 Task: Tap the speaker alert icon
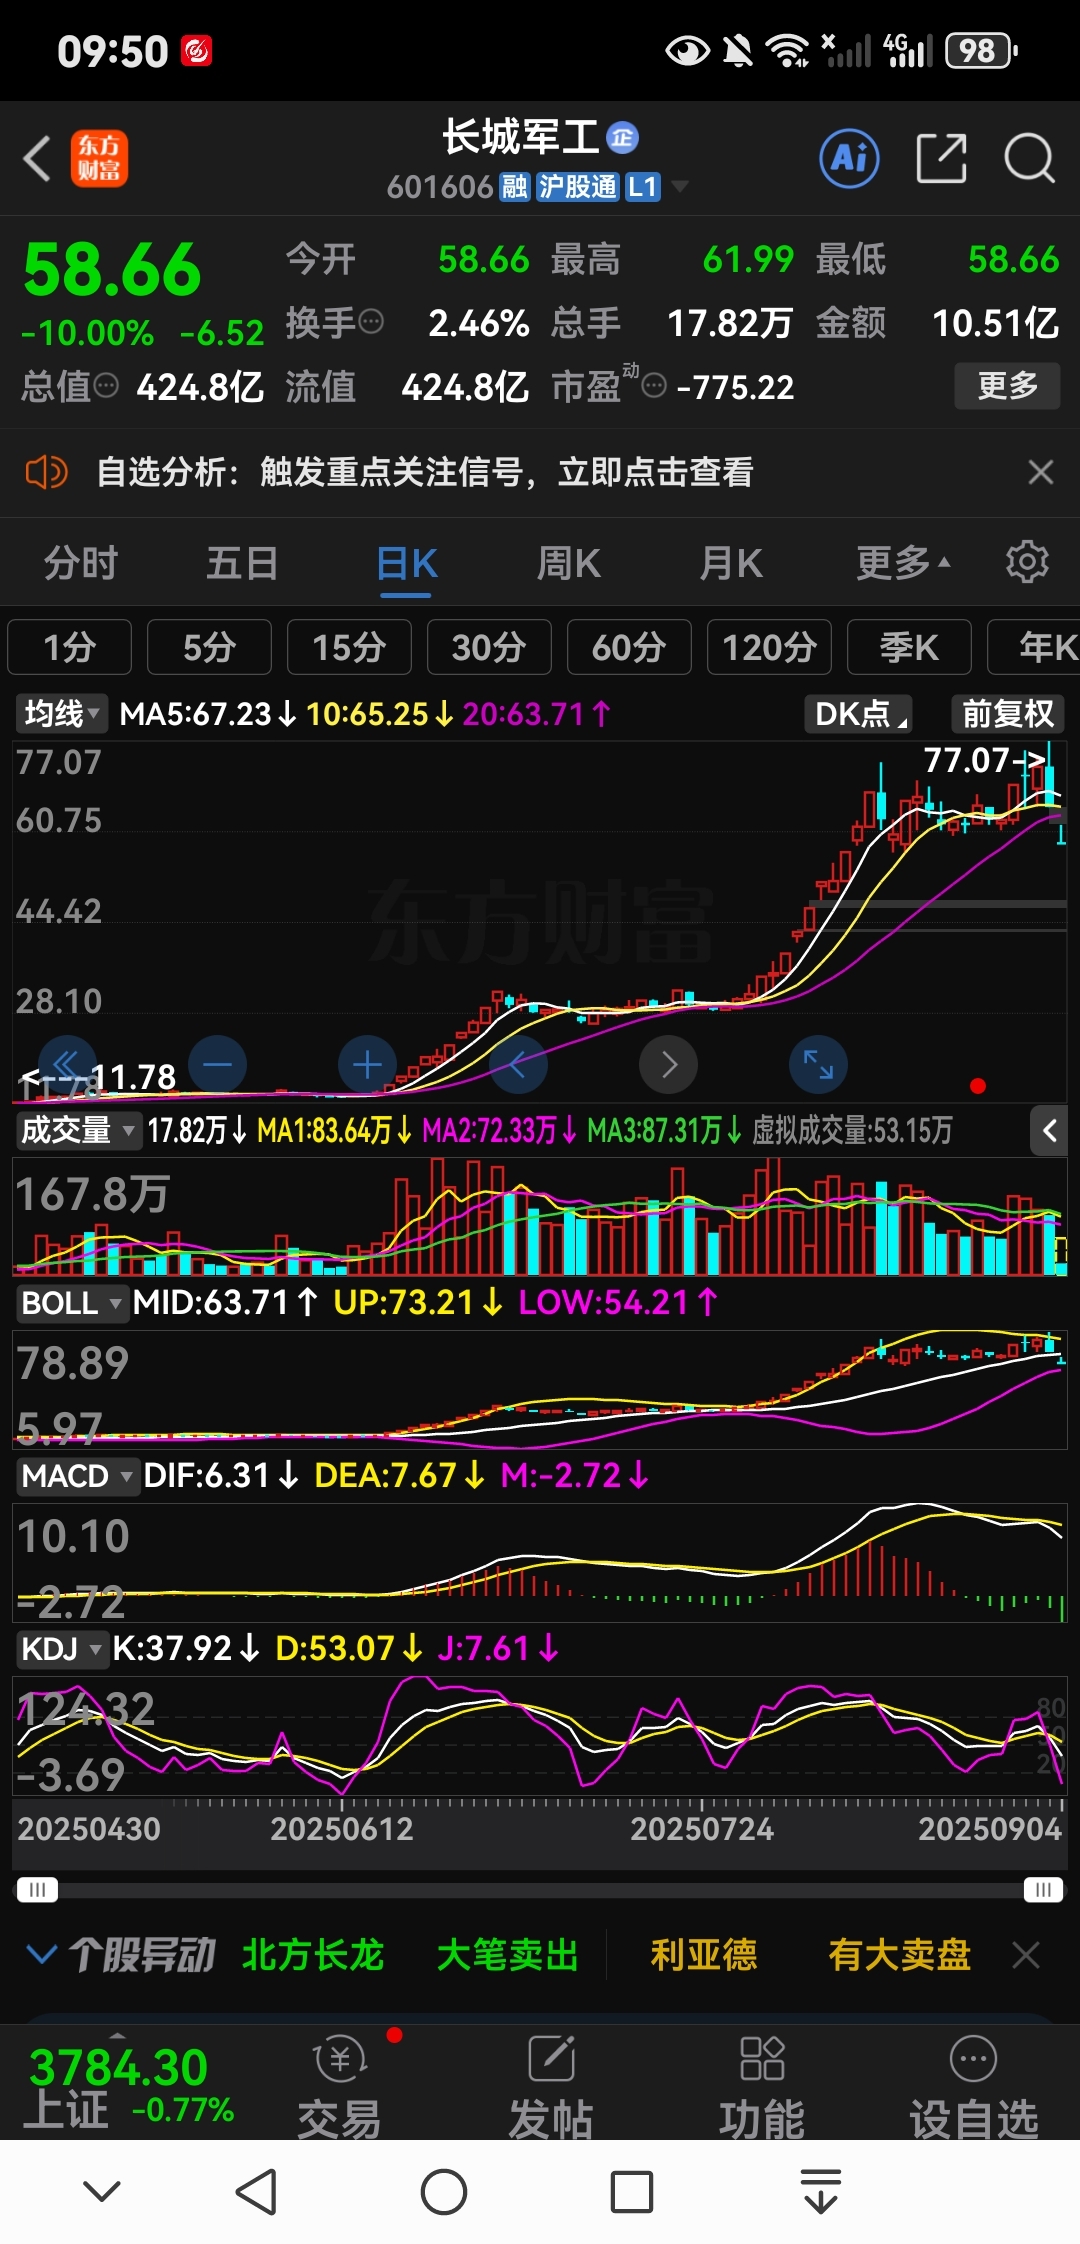[x=46, y=472]
